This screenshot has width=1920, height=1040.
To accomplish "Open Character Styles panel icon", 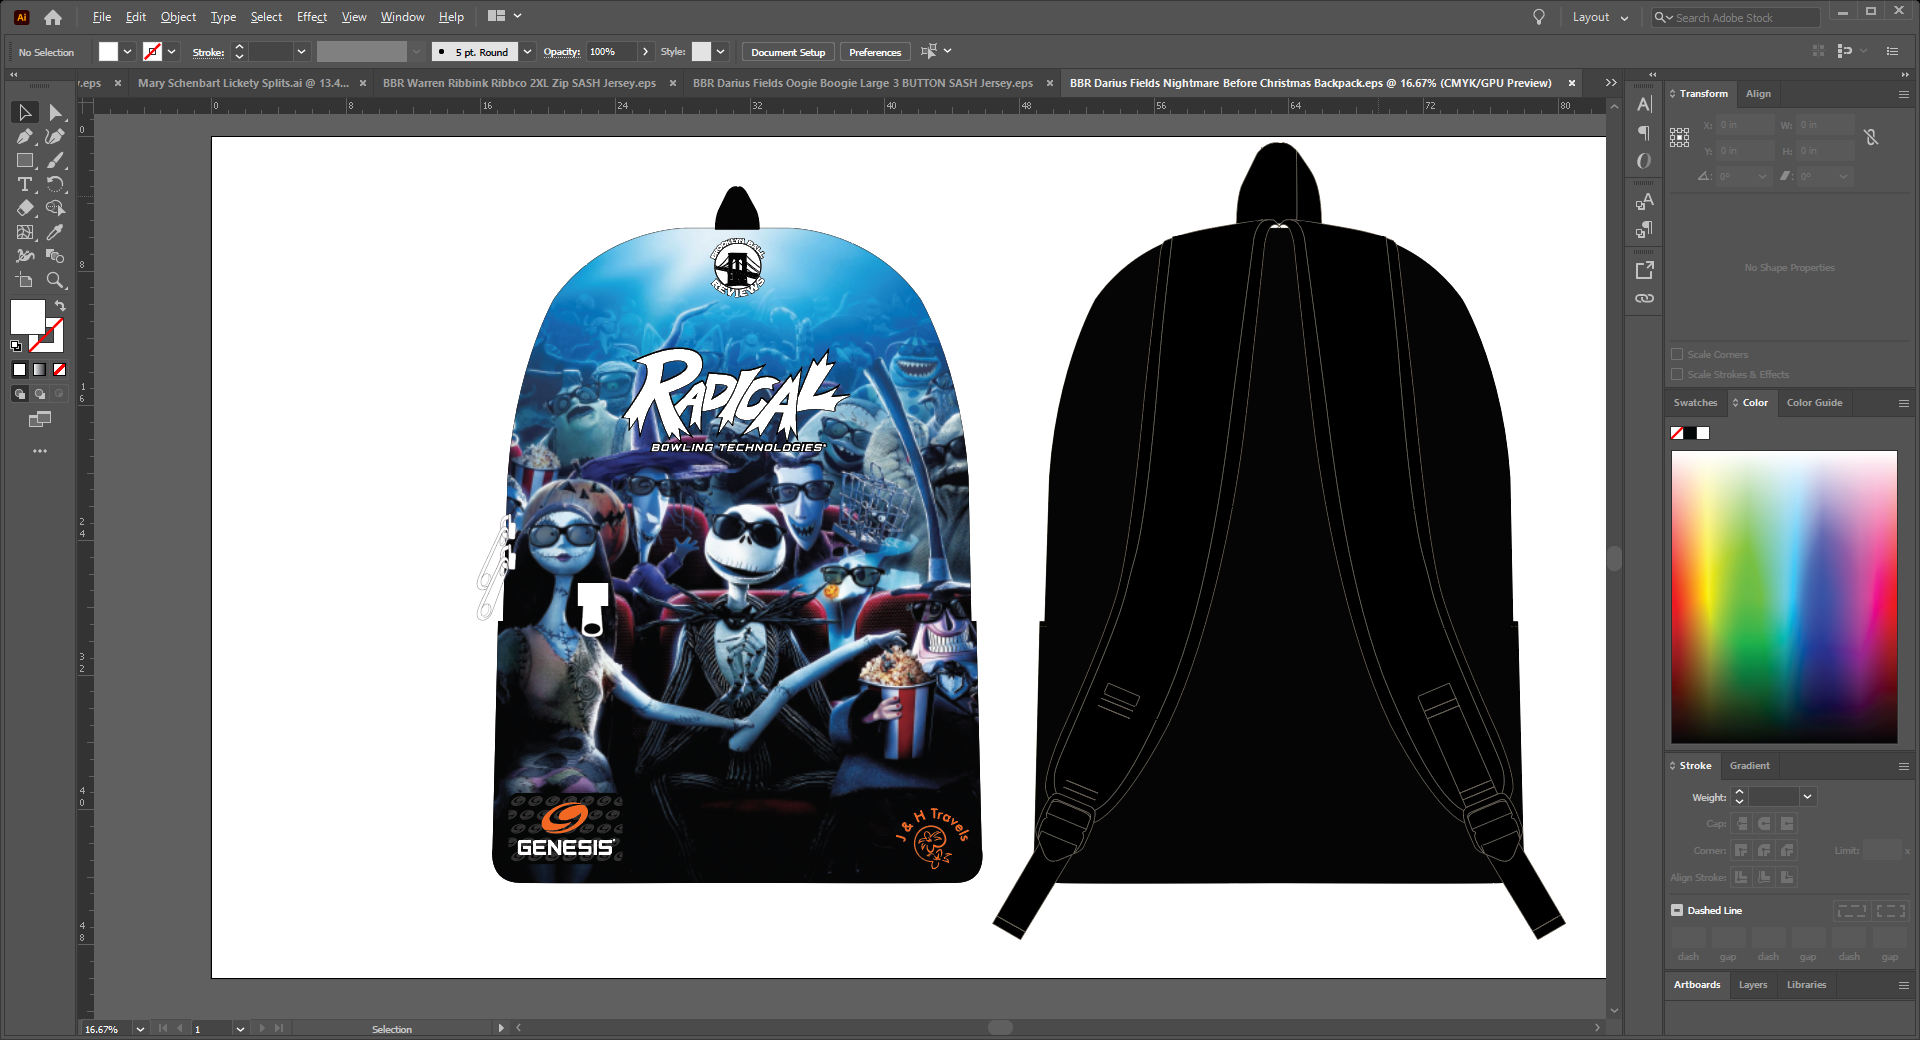I will coord(1644,202).
